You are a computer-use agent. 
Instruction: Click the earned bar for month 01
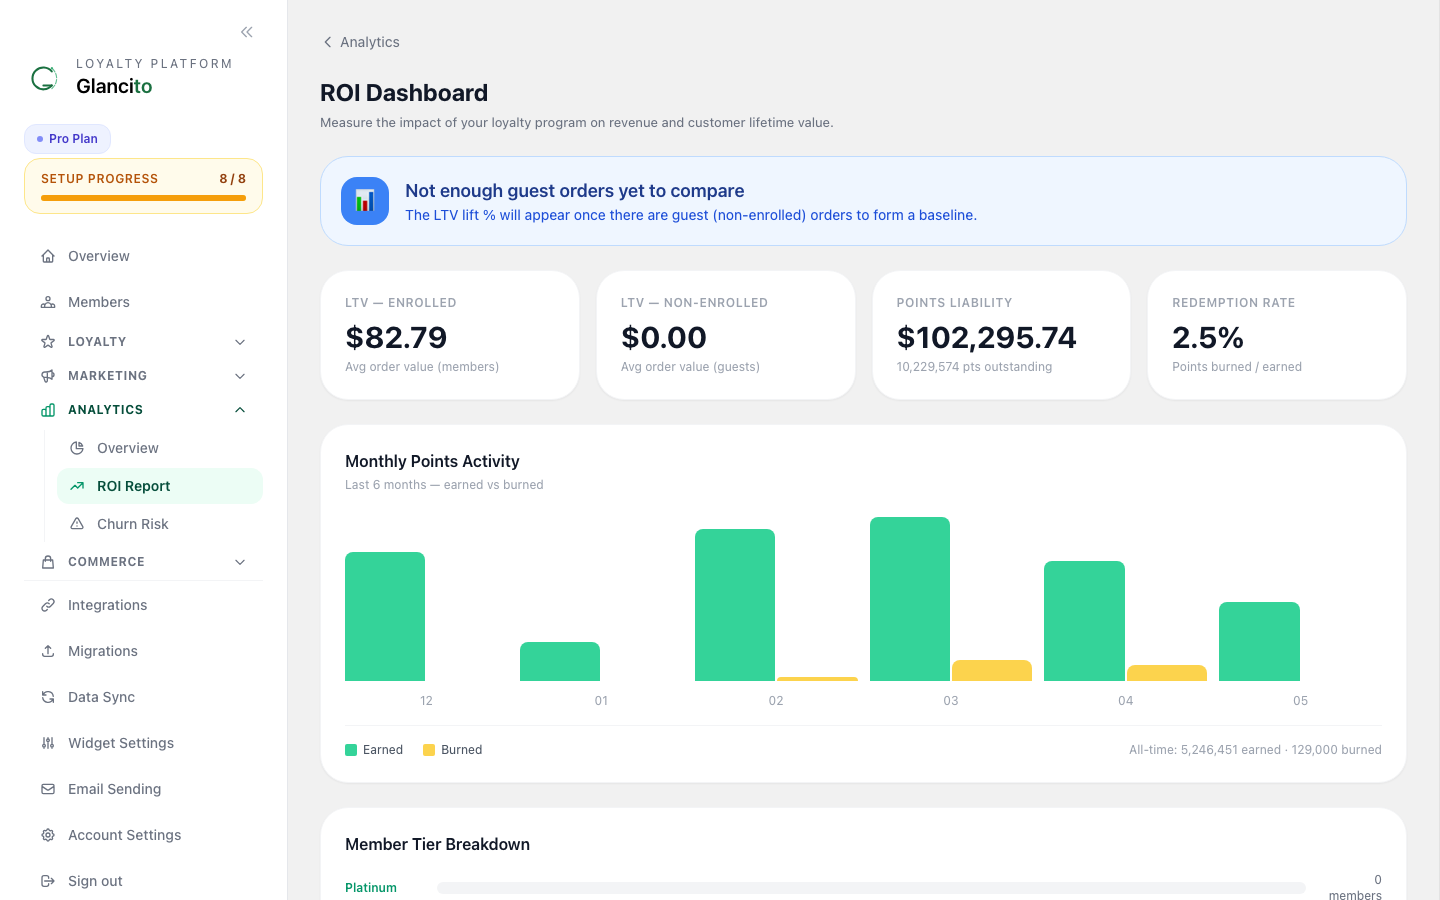(560, 661)
